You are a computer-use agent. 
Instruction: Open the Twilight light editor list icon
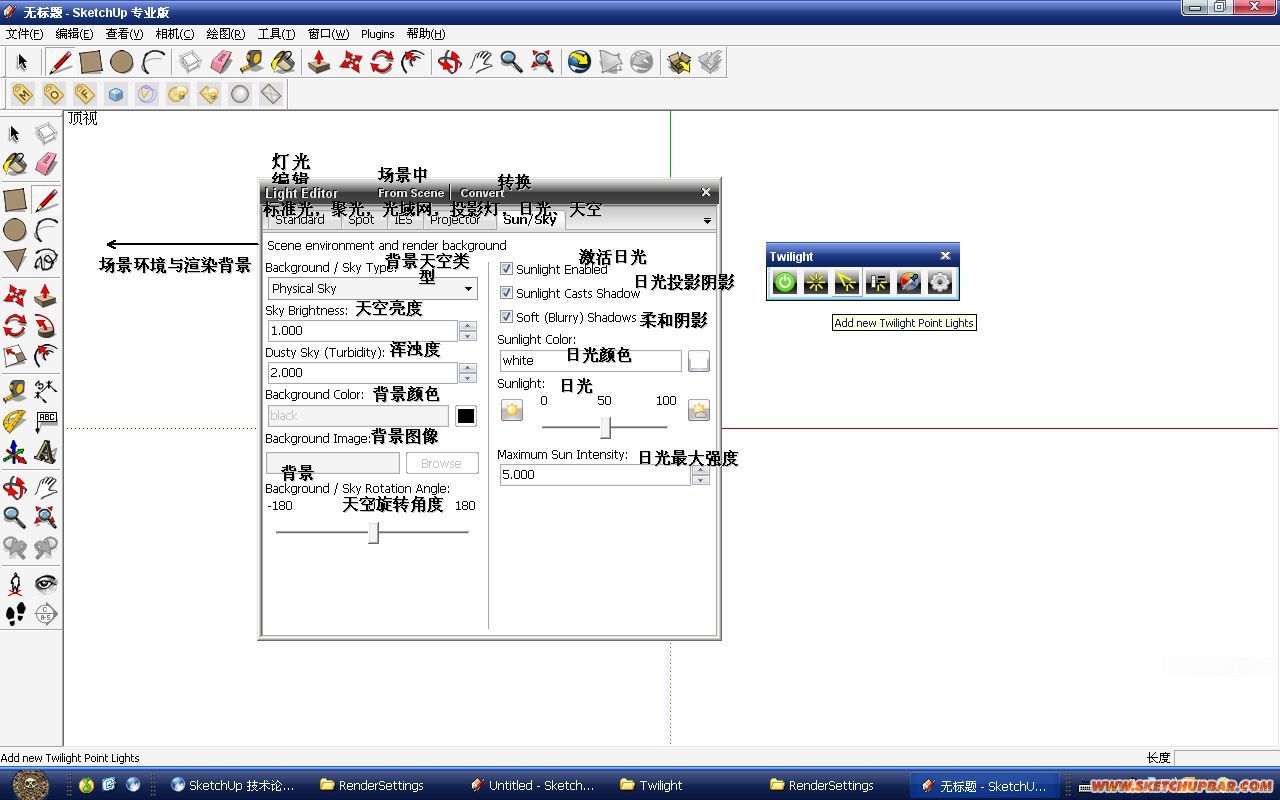coord(878,283)
